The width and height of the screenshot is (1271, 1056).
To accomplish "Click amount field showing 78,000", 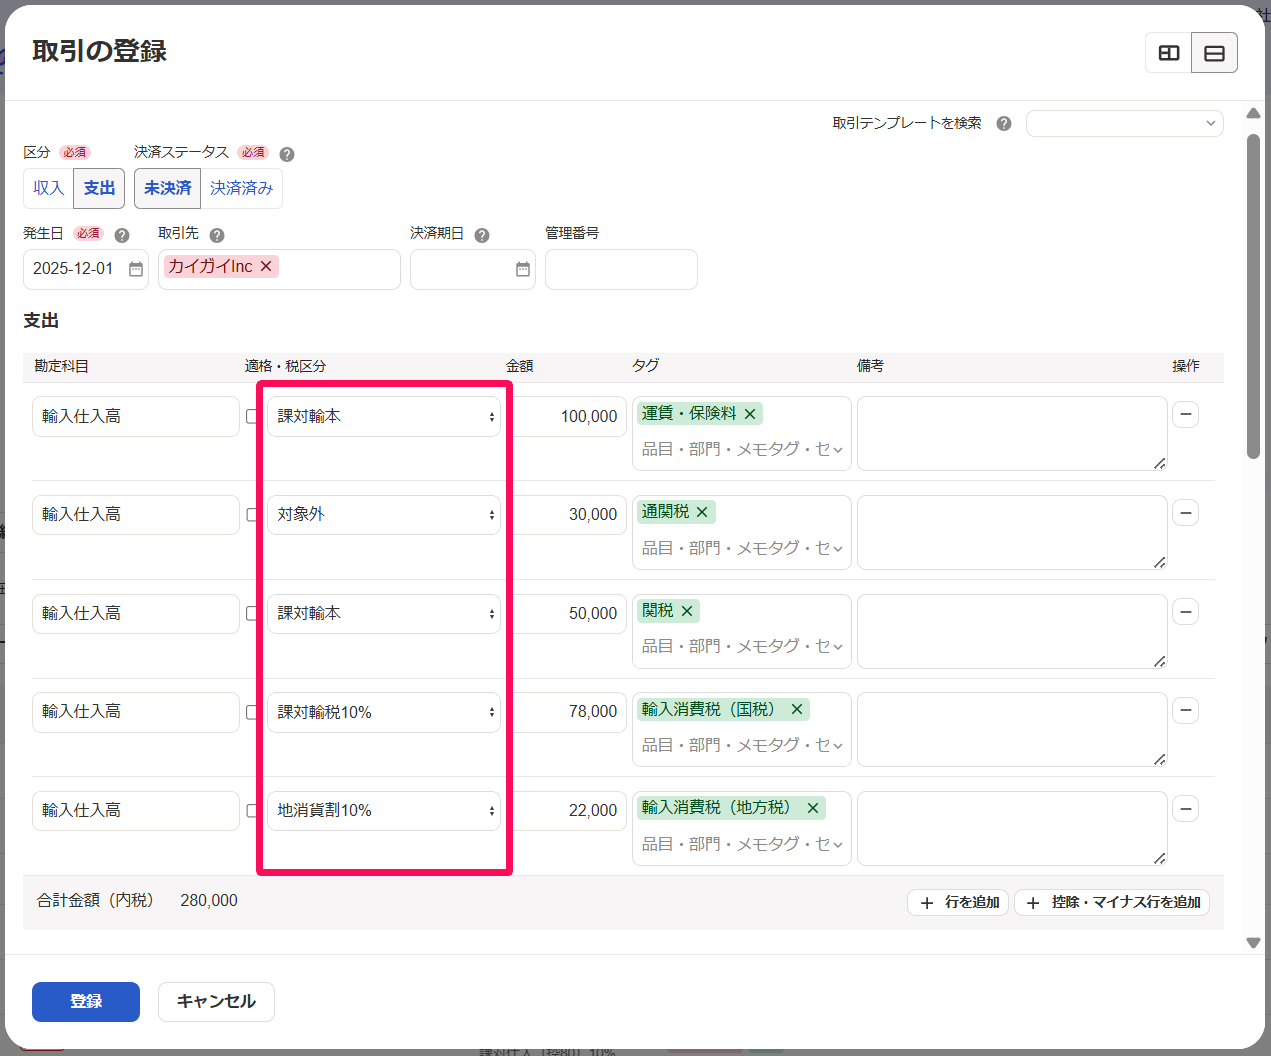I will 568,712.
